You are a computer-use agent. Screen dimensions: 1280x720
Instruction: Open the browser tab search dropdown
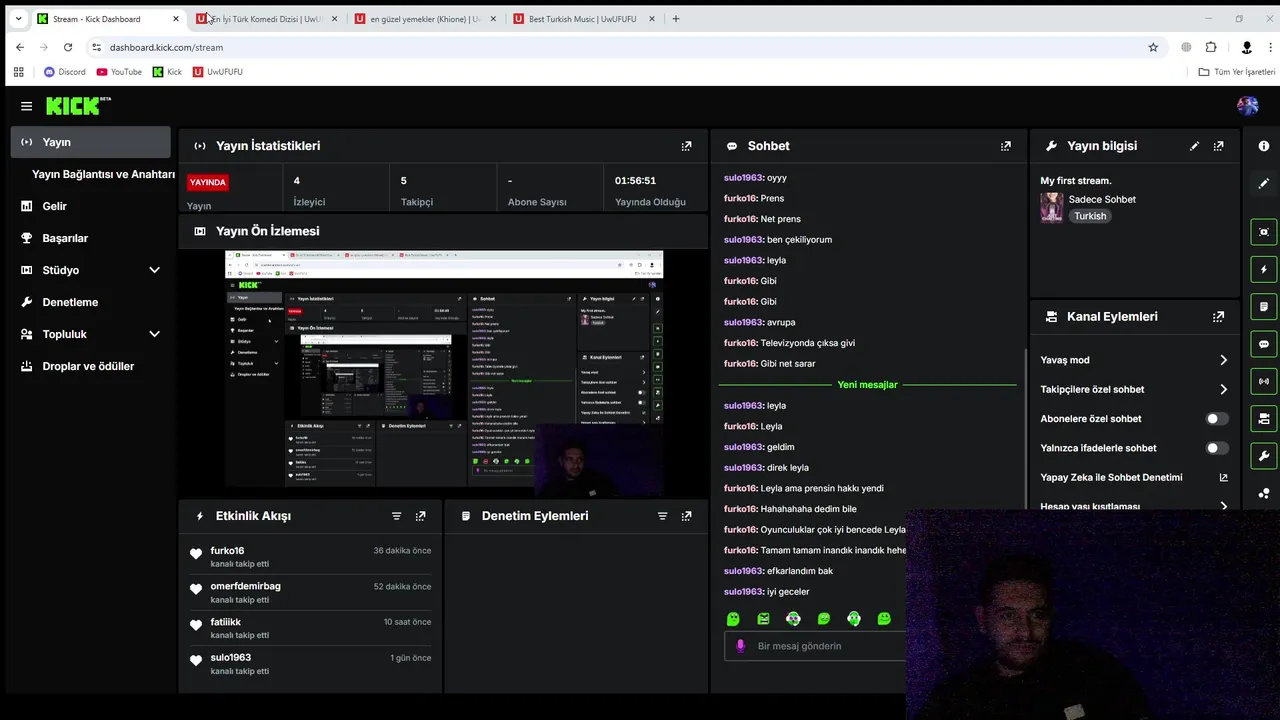[x=18, y=18]
